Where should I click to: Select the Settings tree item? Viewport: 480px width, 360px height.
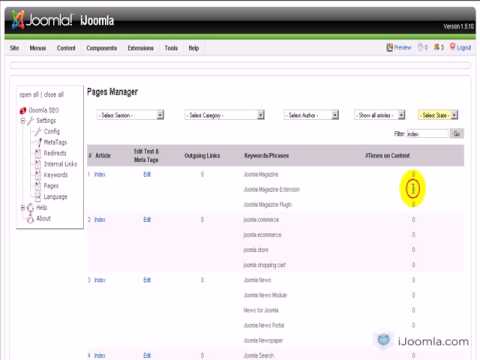click(x=46, y=121)
